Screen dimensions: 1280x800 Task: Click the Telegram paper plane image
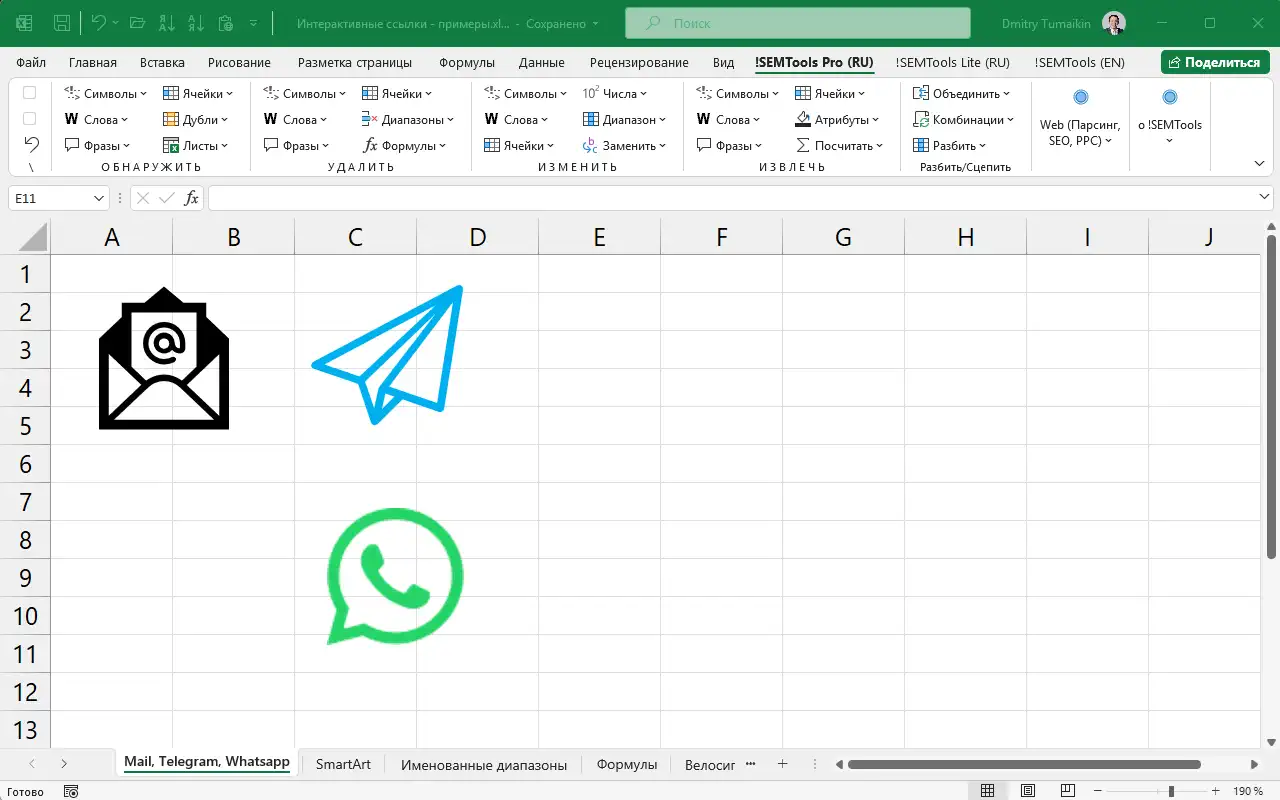coord(388,354)
